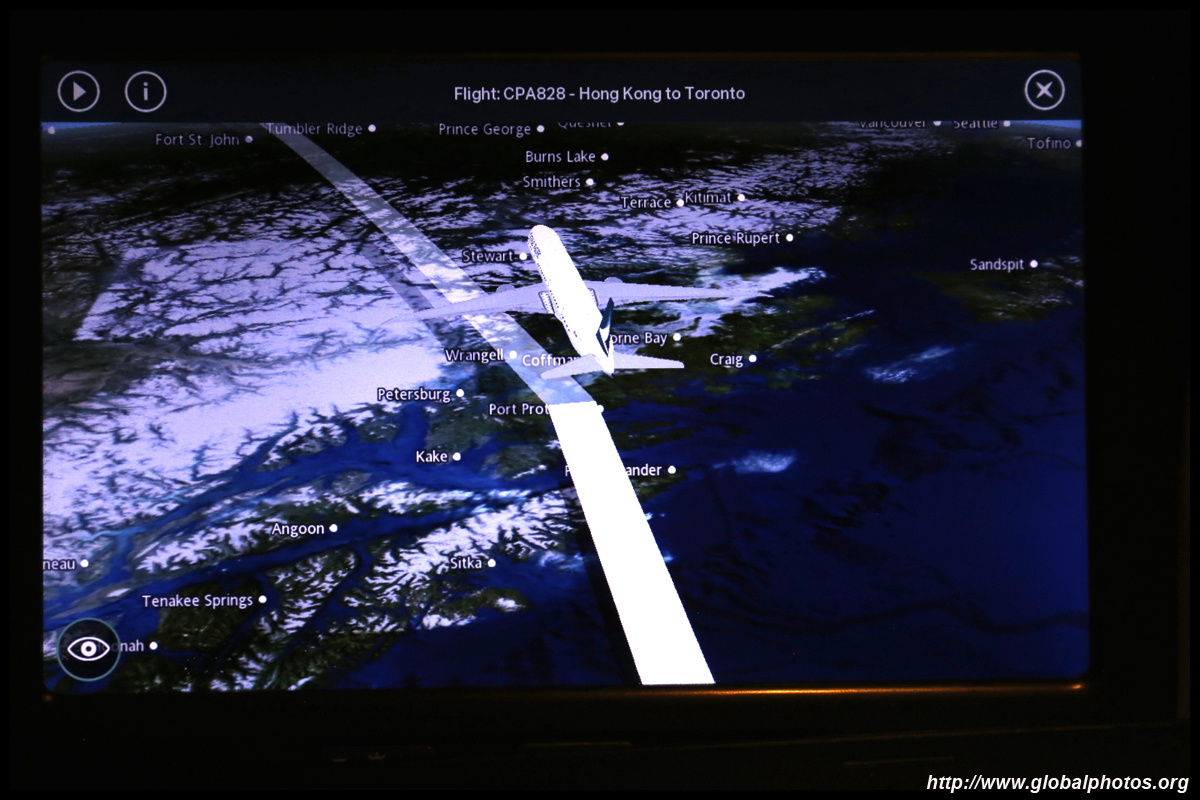The width and height of the screenshot is (1200, 800).
Task: Select the Fort St. John marker
Action: (249, 140)
